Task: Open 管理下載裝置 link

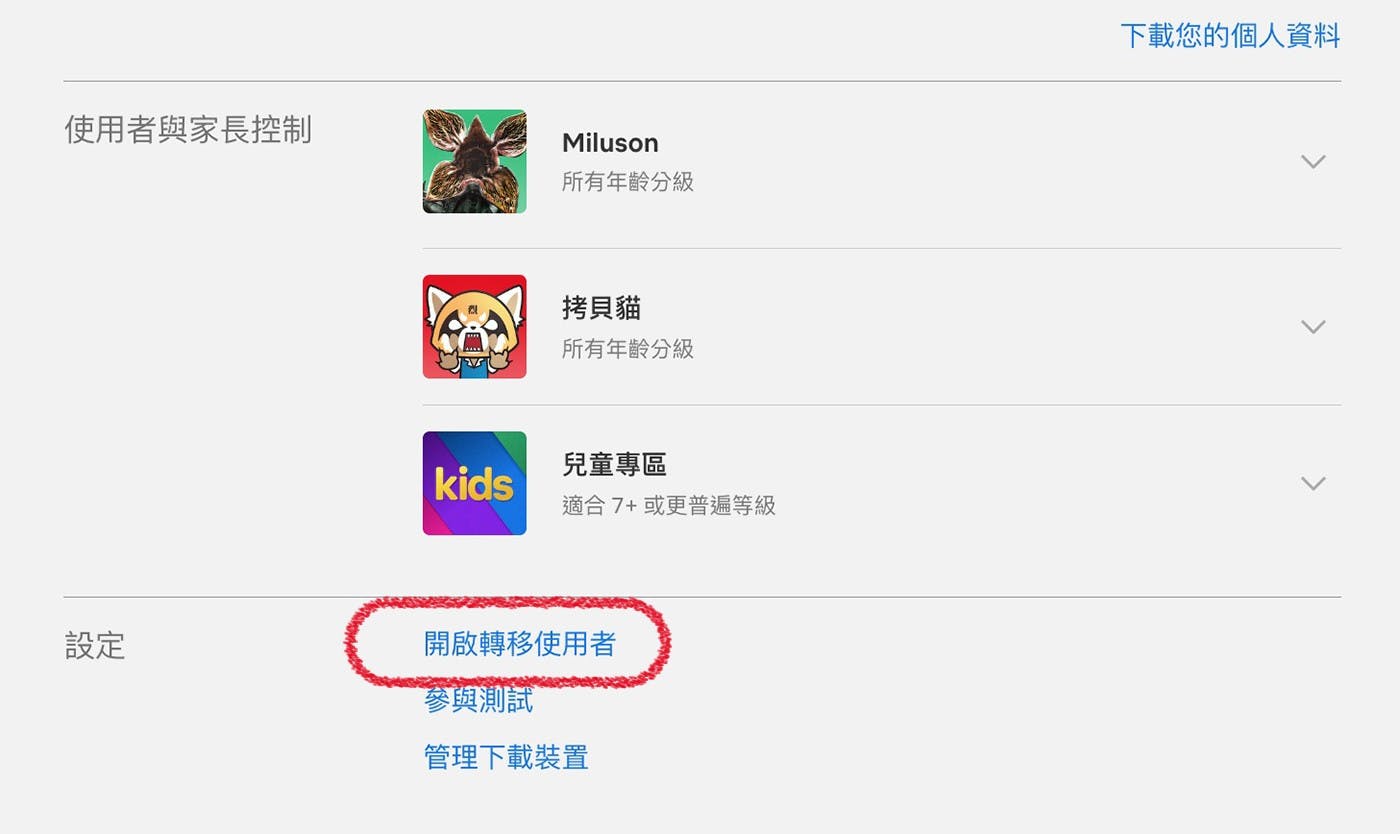Action: [x=506, y=757]
